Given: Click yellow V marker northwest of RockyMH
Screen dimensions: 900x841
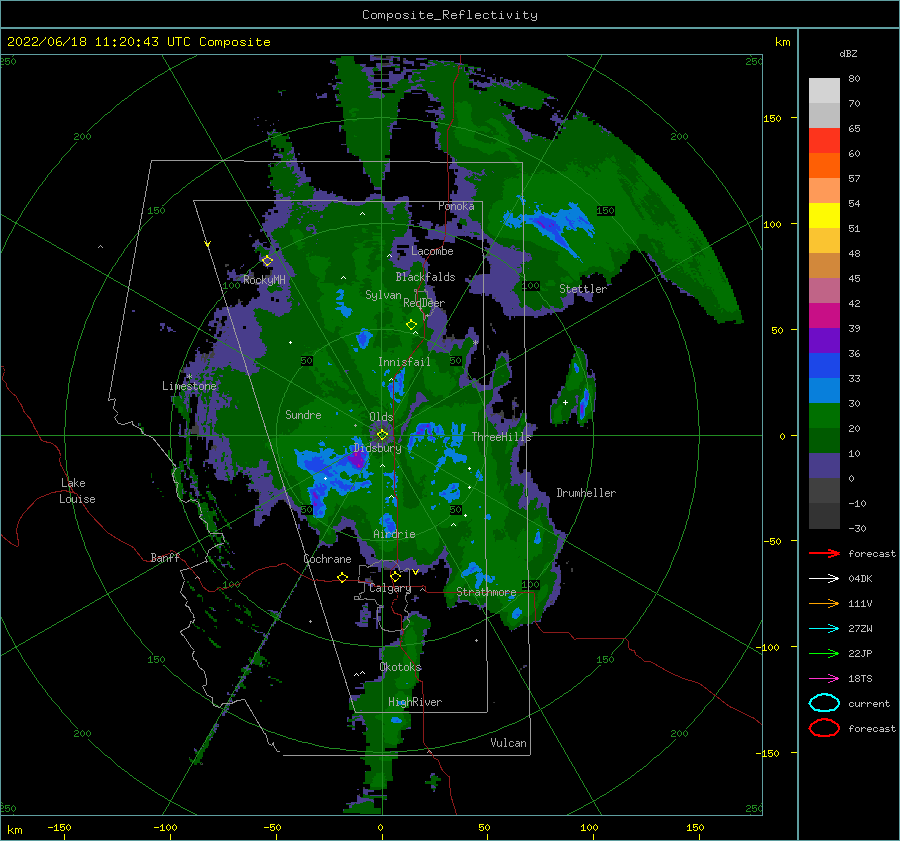Looking at the screenshot, I should tap(207, 244).
